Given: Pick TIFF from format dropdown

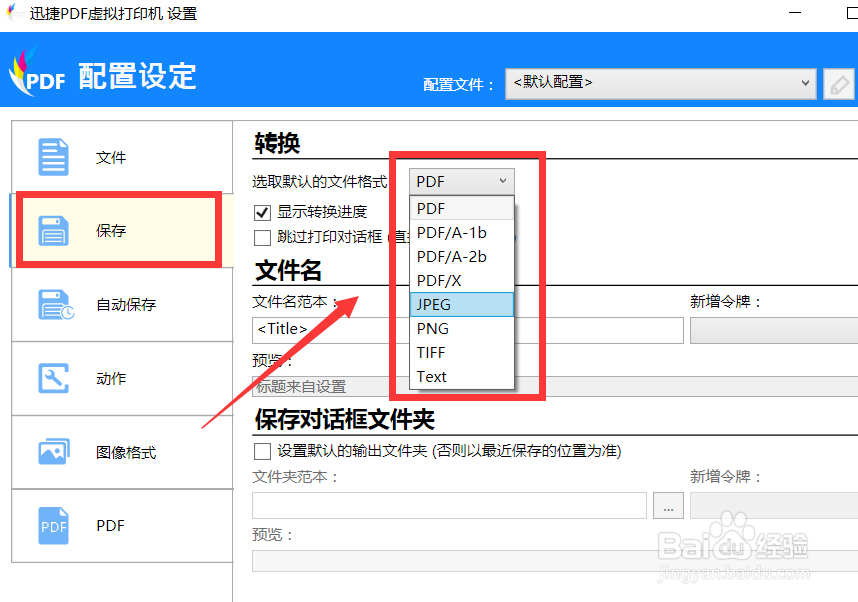Looking at the screenshot, I should tap(462, 352).
